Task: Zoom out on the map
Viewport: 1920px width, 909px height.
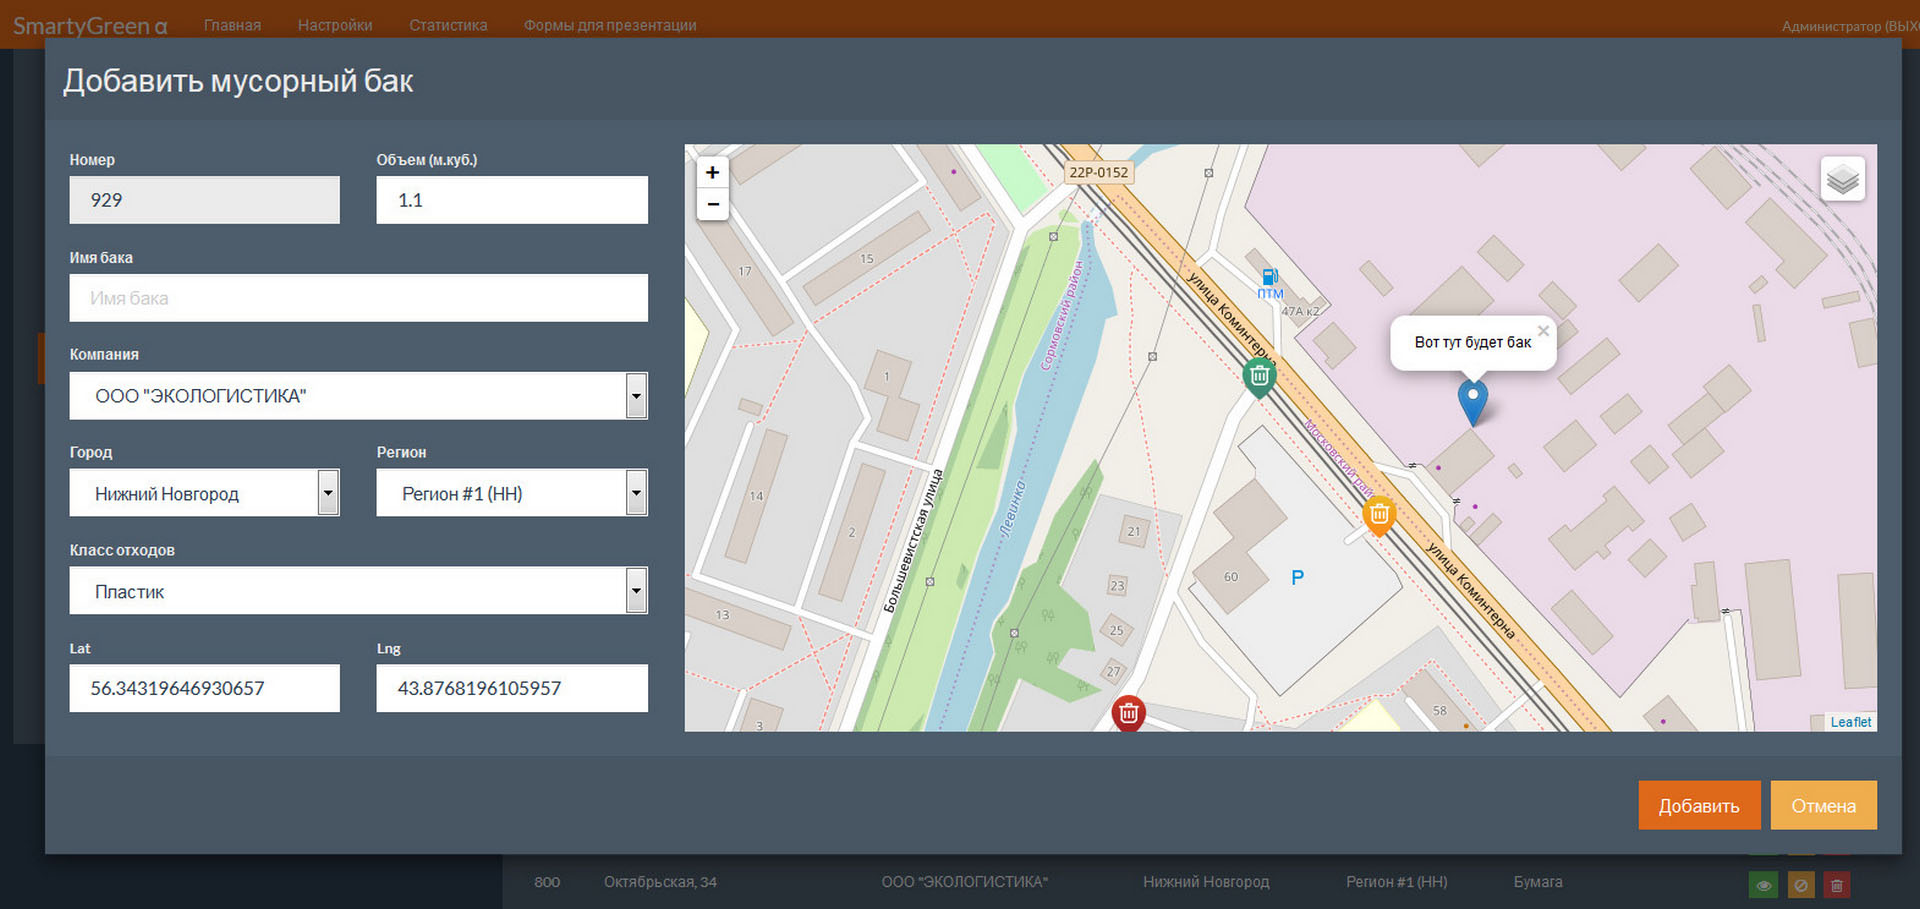Action: (x=712, y=203)
